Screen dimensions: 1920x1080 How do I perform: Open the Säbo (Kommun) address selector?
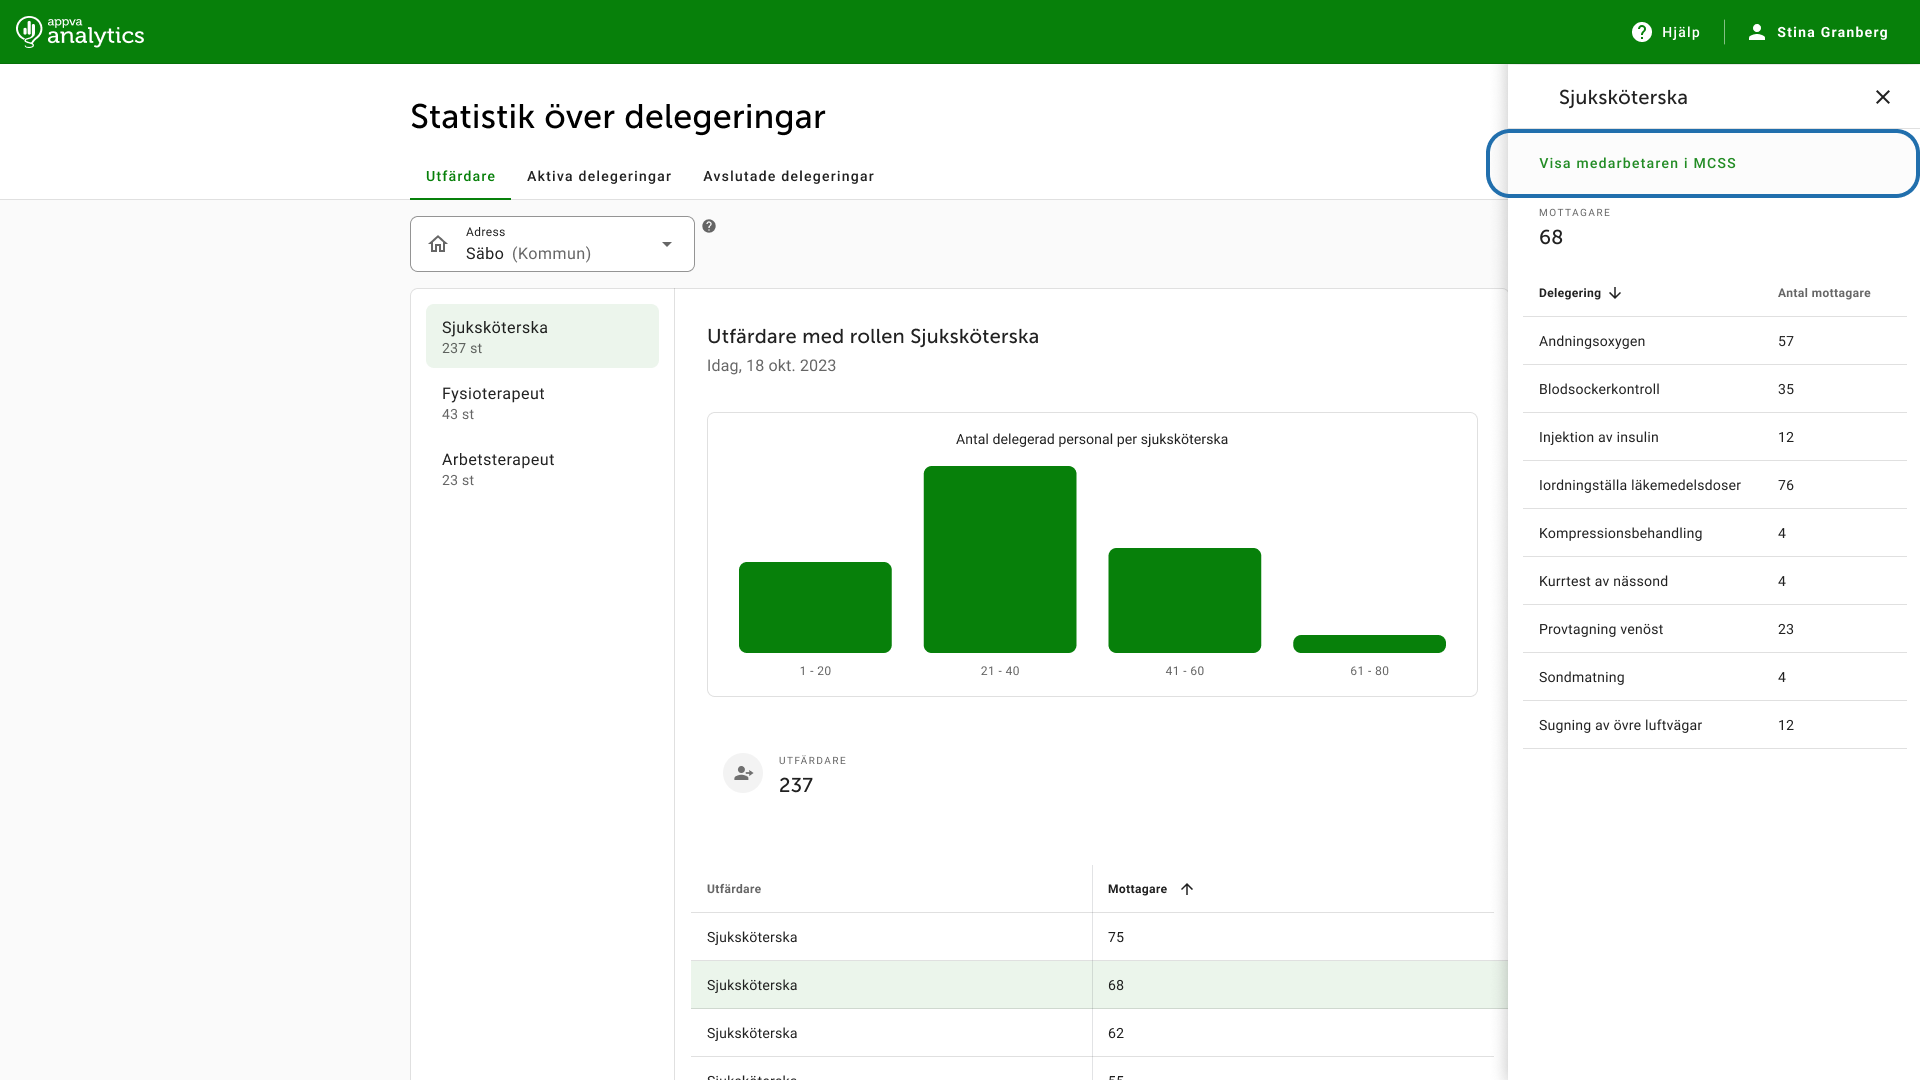552,244
